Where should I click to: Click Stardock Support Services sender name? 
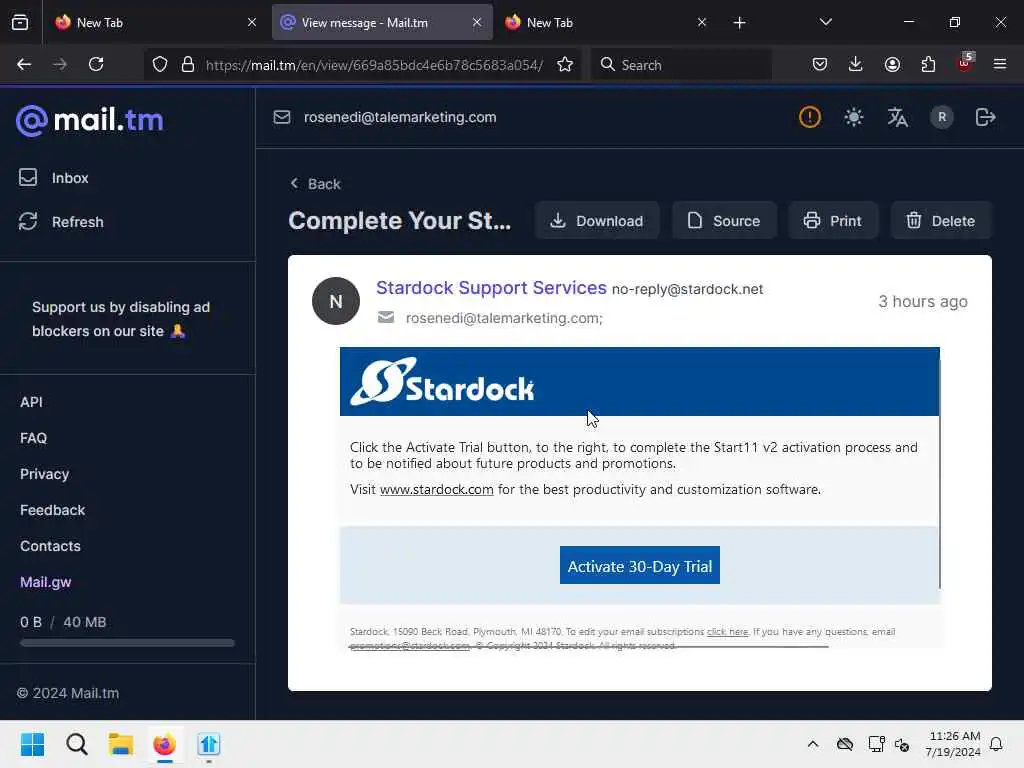pyautogui.click(x=491, y=288)
